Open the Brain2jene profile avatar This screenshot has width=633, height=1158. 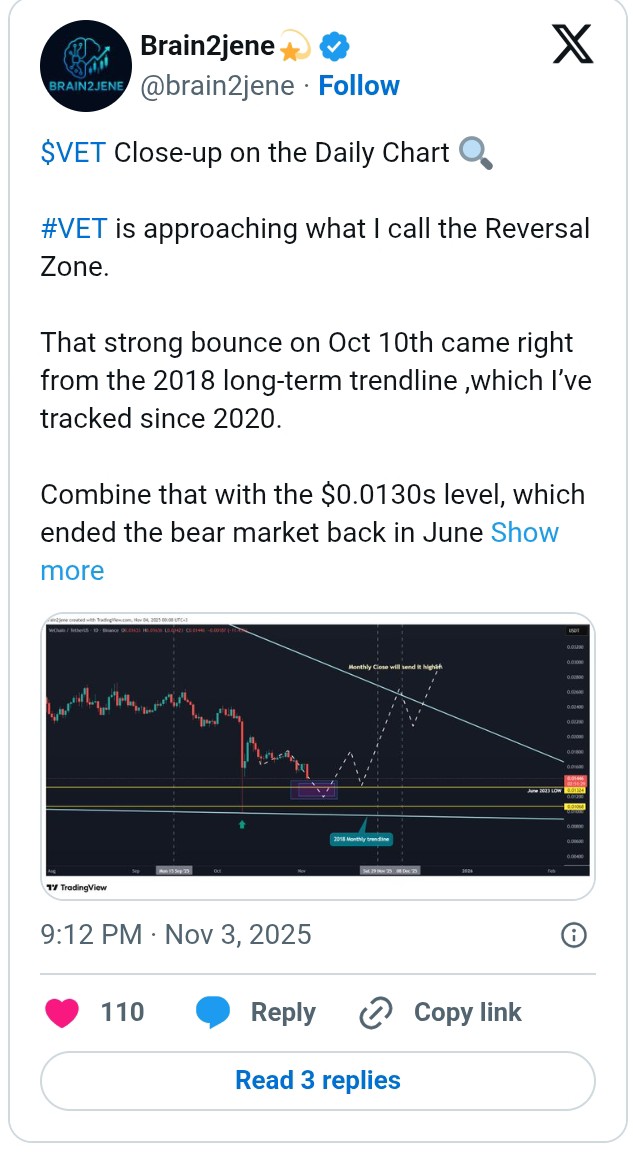point(86,66)
